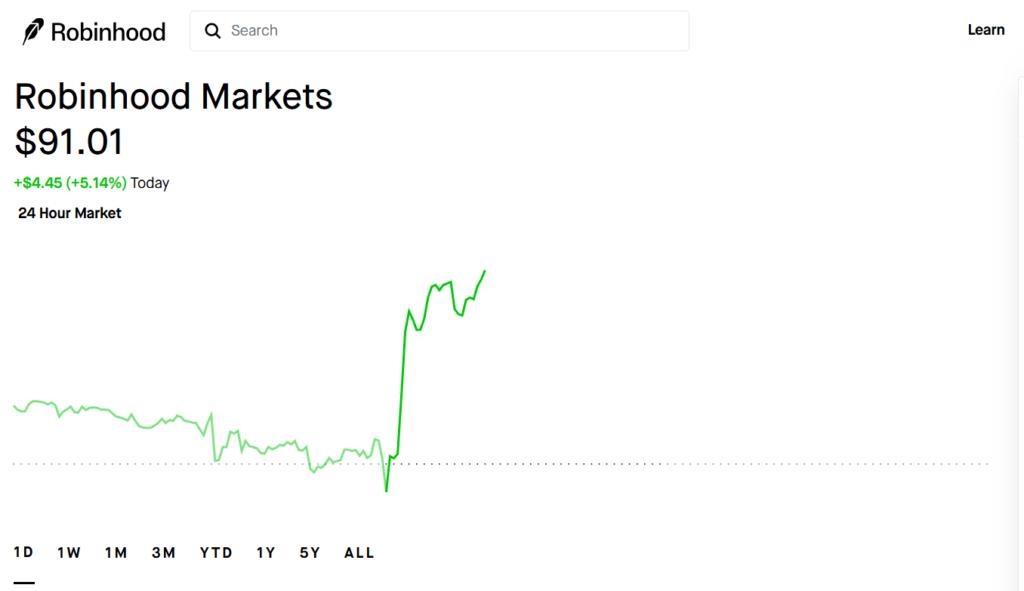Click the 24 Hour Market label
Screen dimensions: 1024x591
click(70, 213)
